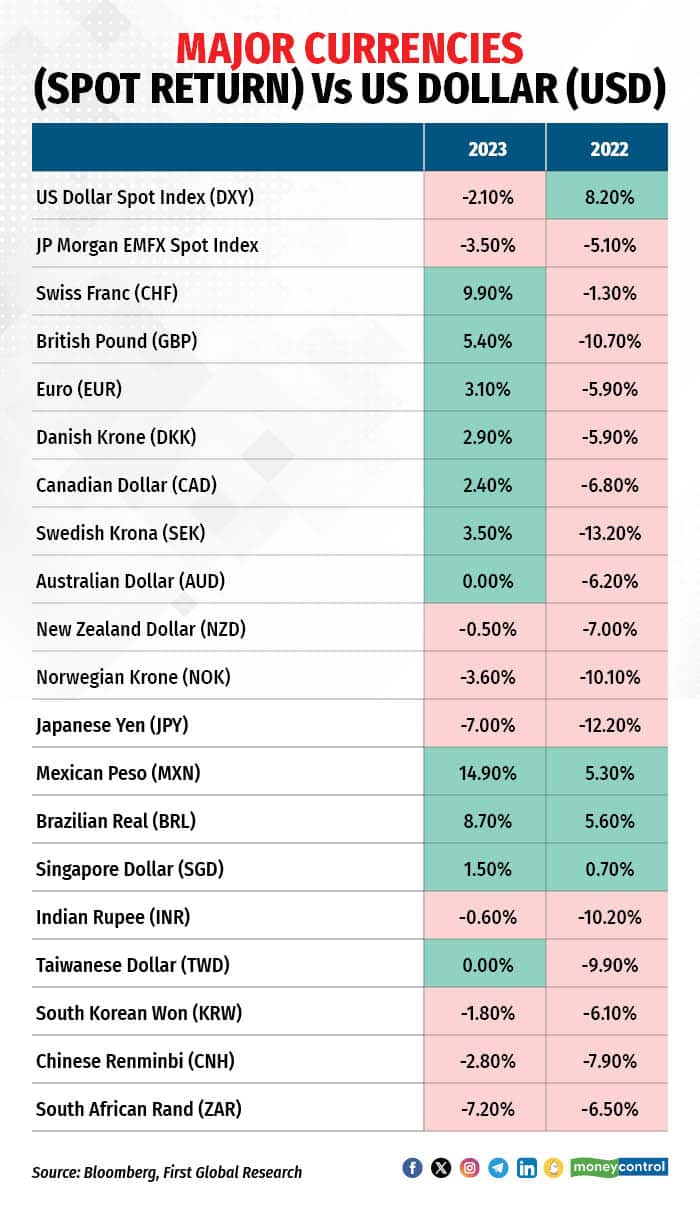Open the moneycontrol logo
700x1210 pixels.
coord(619,1167)
